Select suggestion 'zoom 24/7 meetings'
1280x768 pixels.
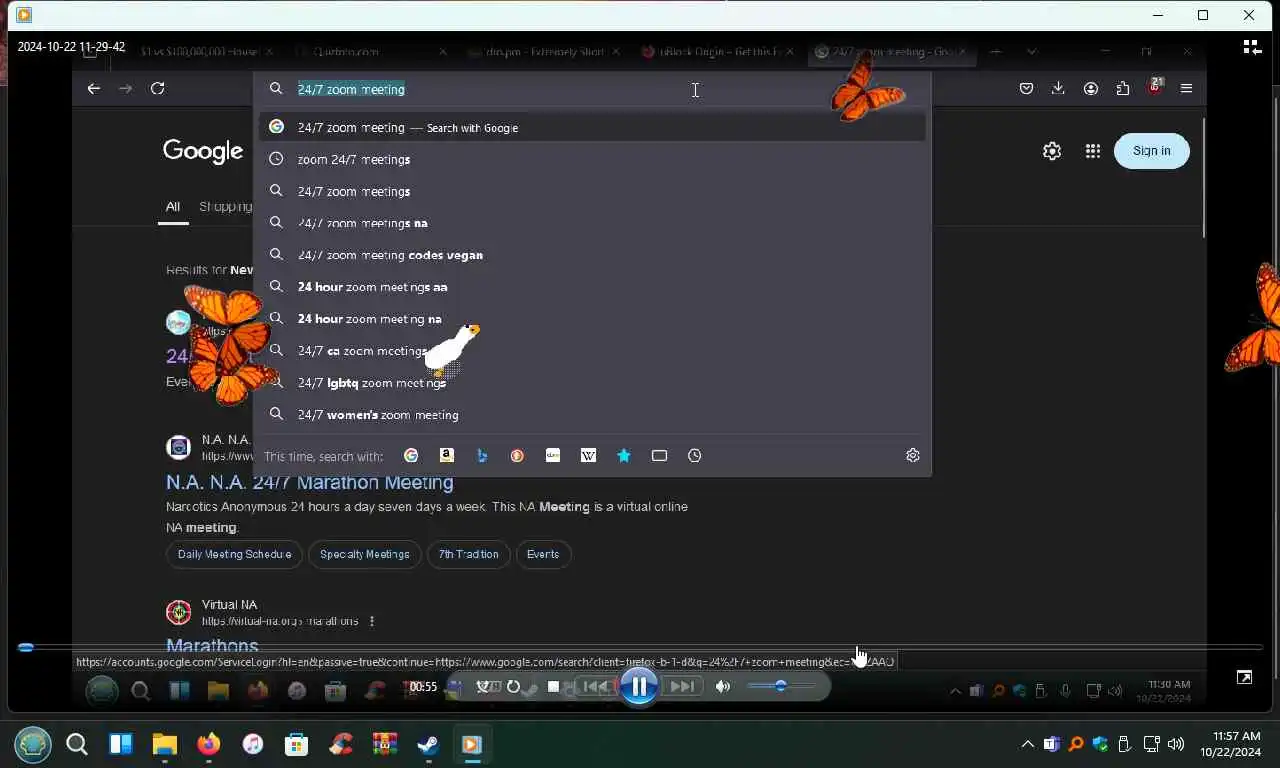(x=592, y=159)
